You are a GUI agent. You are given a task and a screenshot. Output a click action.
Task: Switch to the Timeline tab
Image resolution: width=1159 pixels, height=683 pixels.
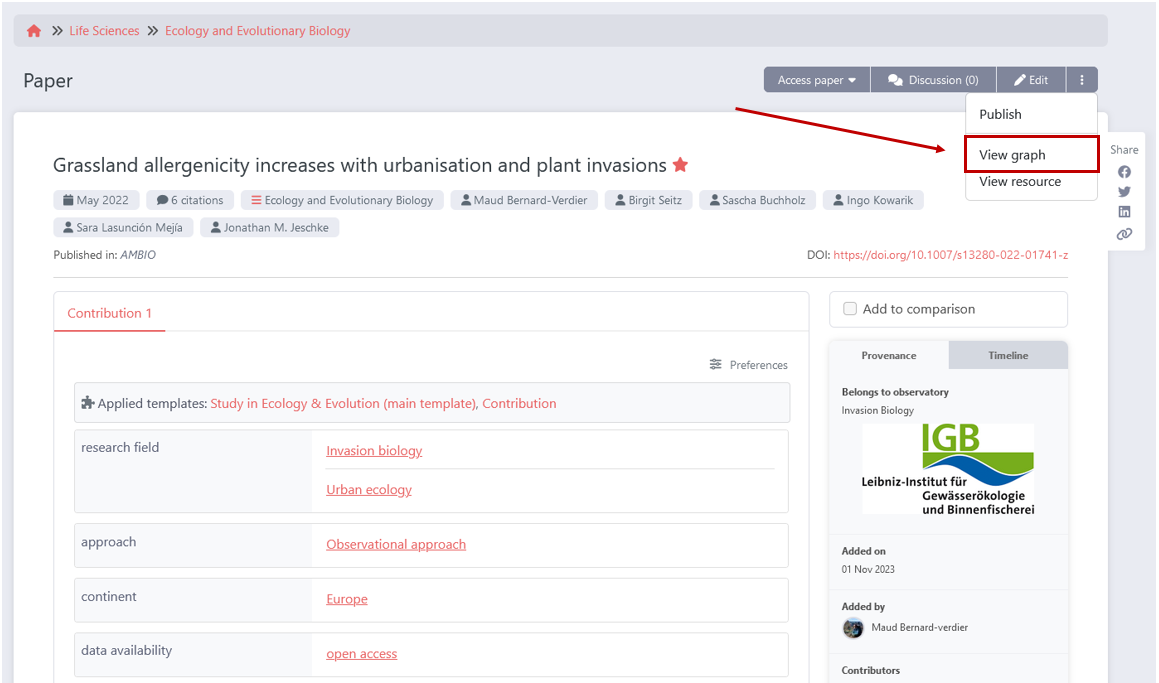pos(1008,355)
